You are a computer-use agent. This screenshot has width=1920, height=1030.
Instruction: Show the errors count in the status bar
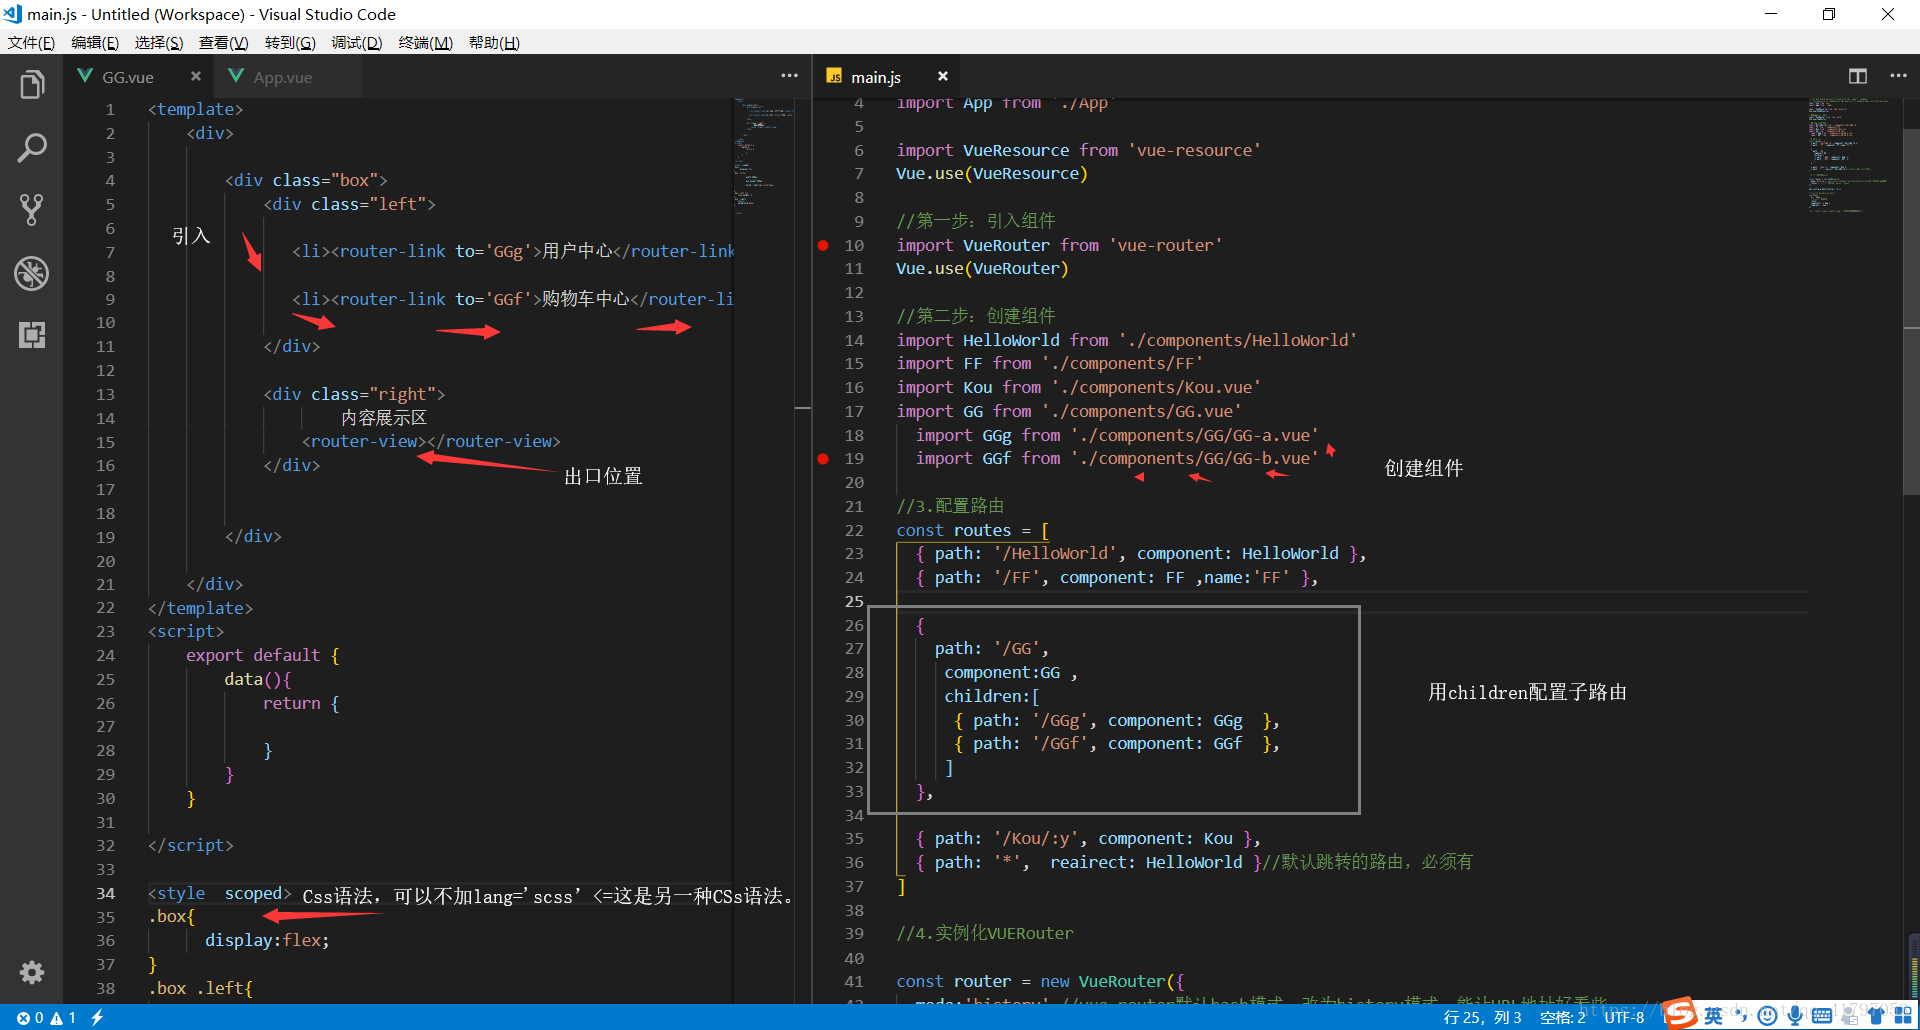(x=30, y=1017)
